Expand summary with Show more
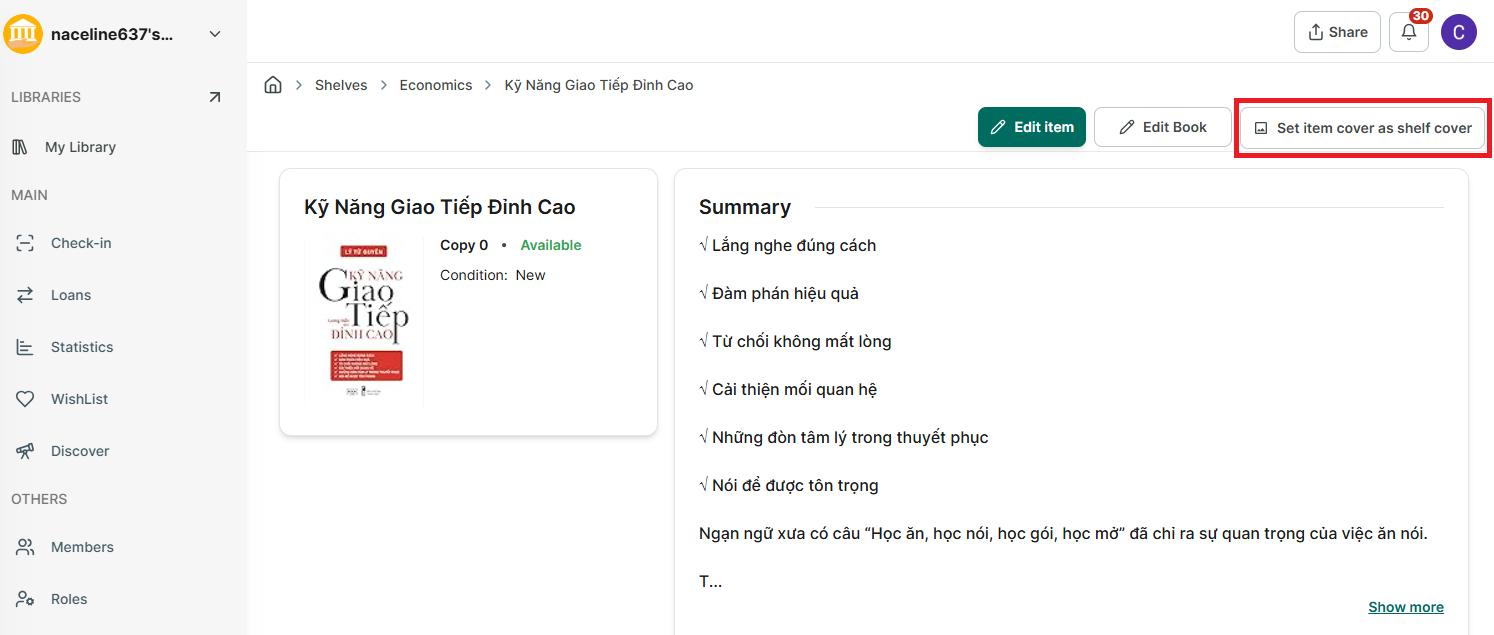This screenshot has height=635, width=1494. click(x=1406, y=607)
